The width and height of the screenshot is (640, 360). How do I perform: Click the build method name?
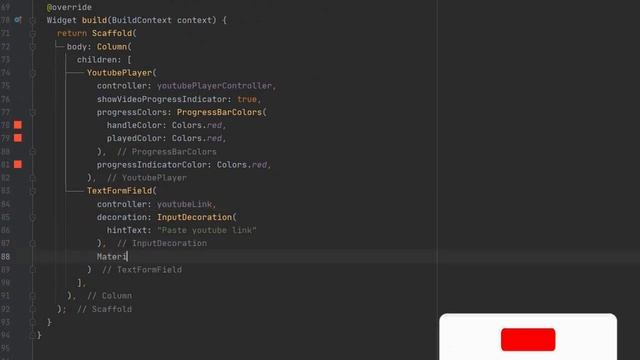pyautogui.click(x=94, y=20)
